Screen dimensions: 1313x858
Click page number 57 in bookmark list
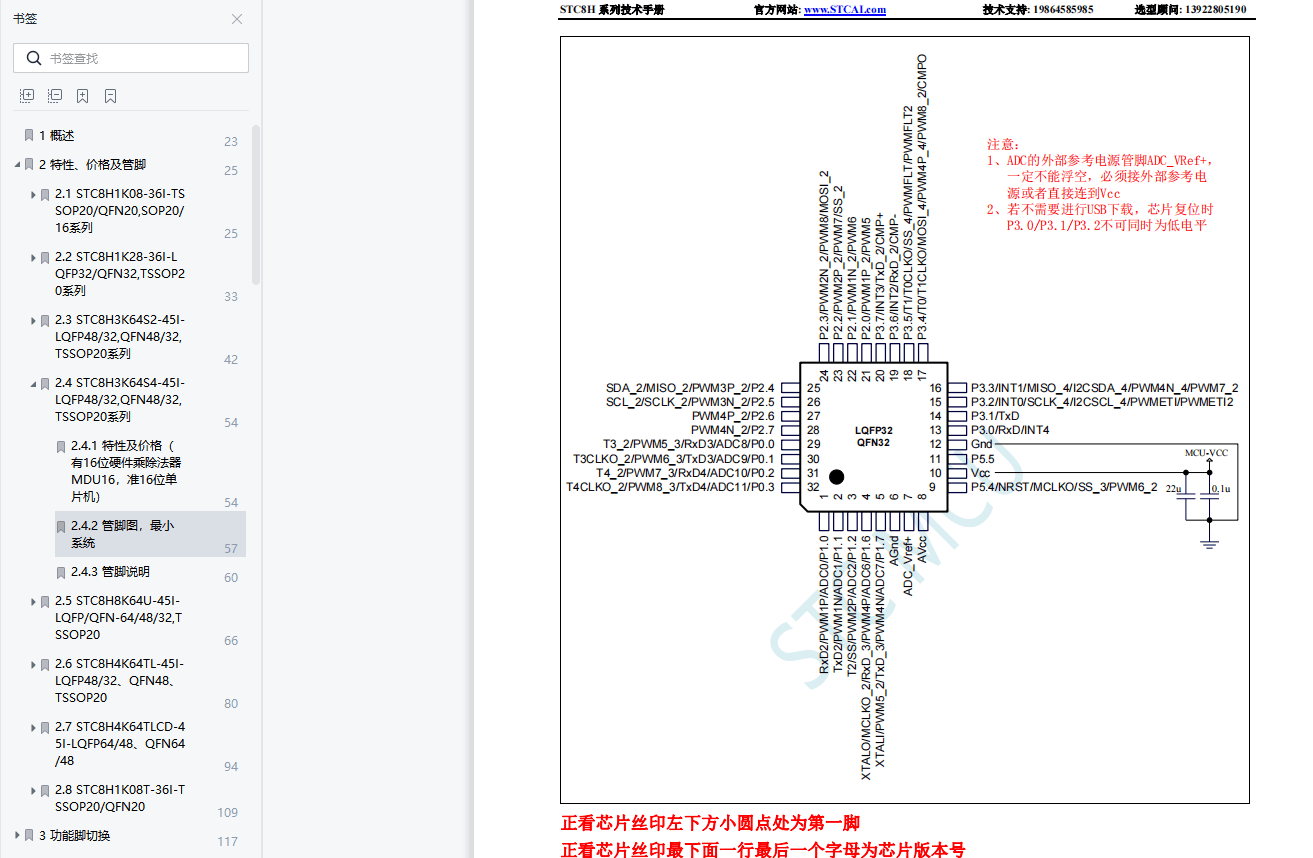coord(231,549)
